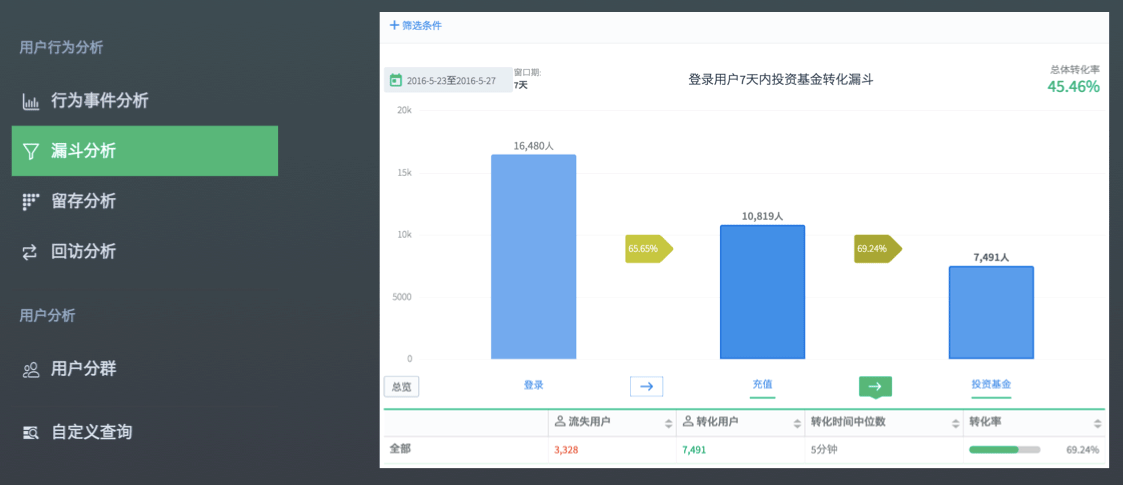The width and height of the screenshot is (1123, 485).
Task: Click the calendar icon in date range
Action: tap(396, 80)
